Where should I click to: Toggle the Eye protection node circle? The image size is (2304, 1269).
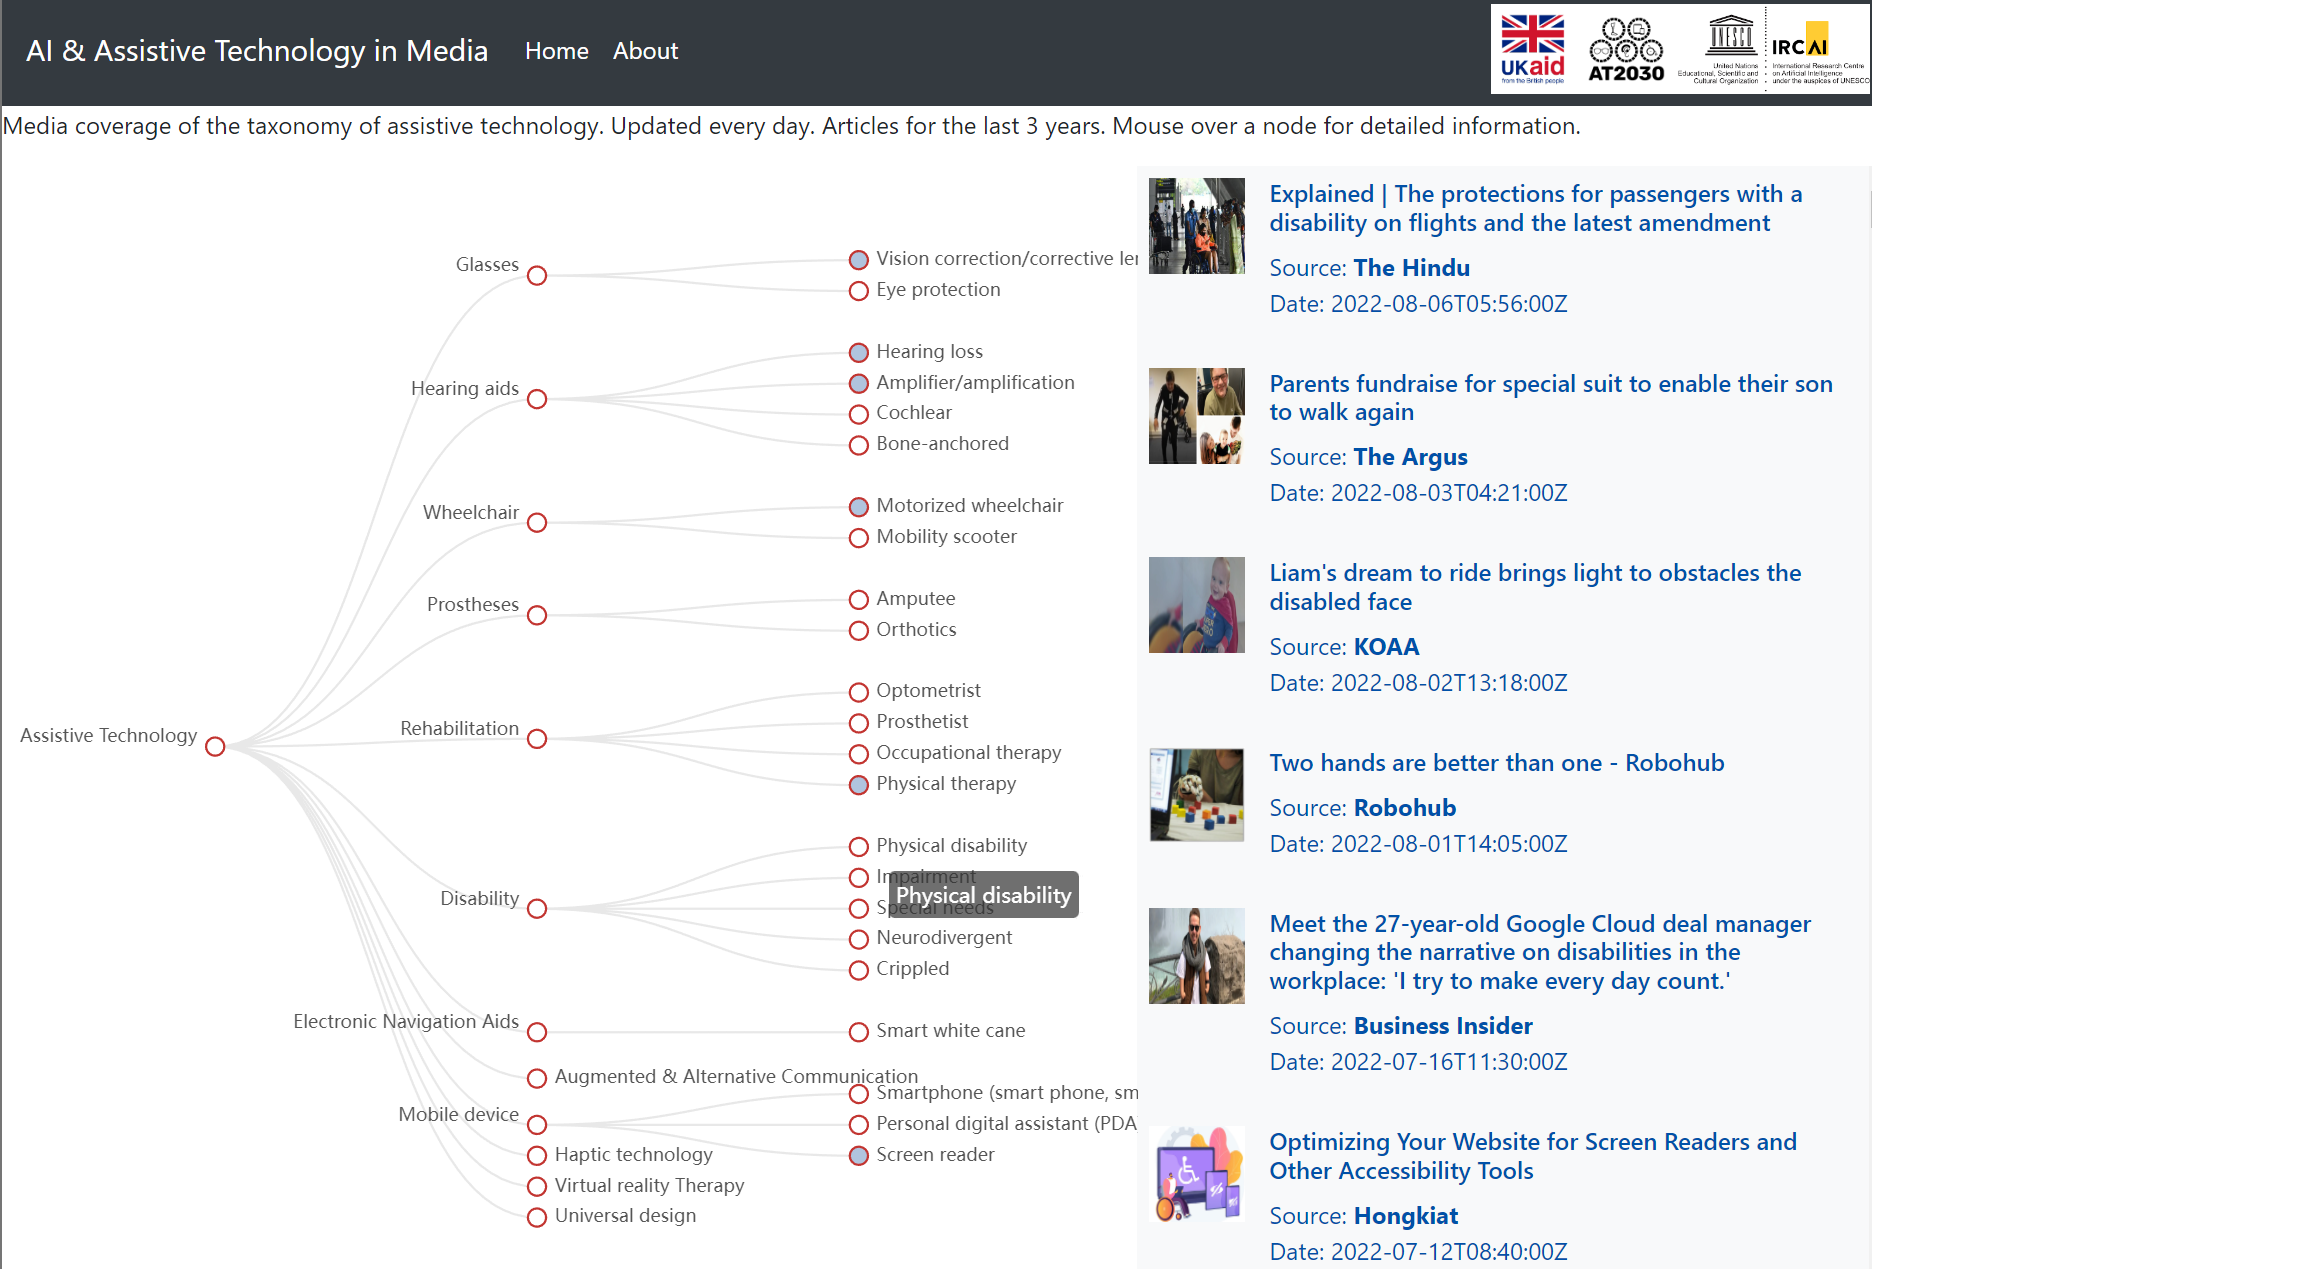pos(858,291)
